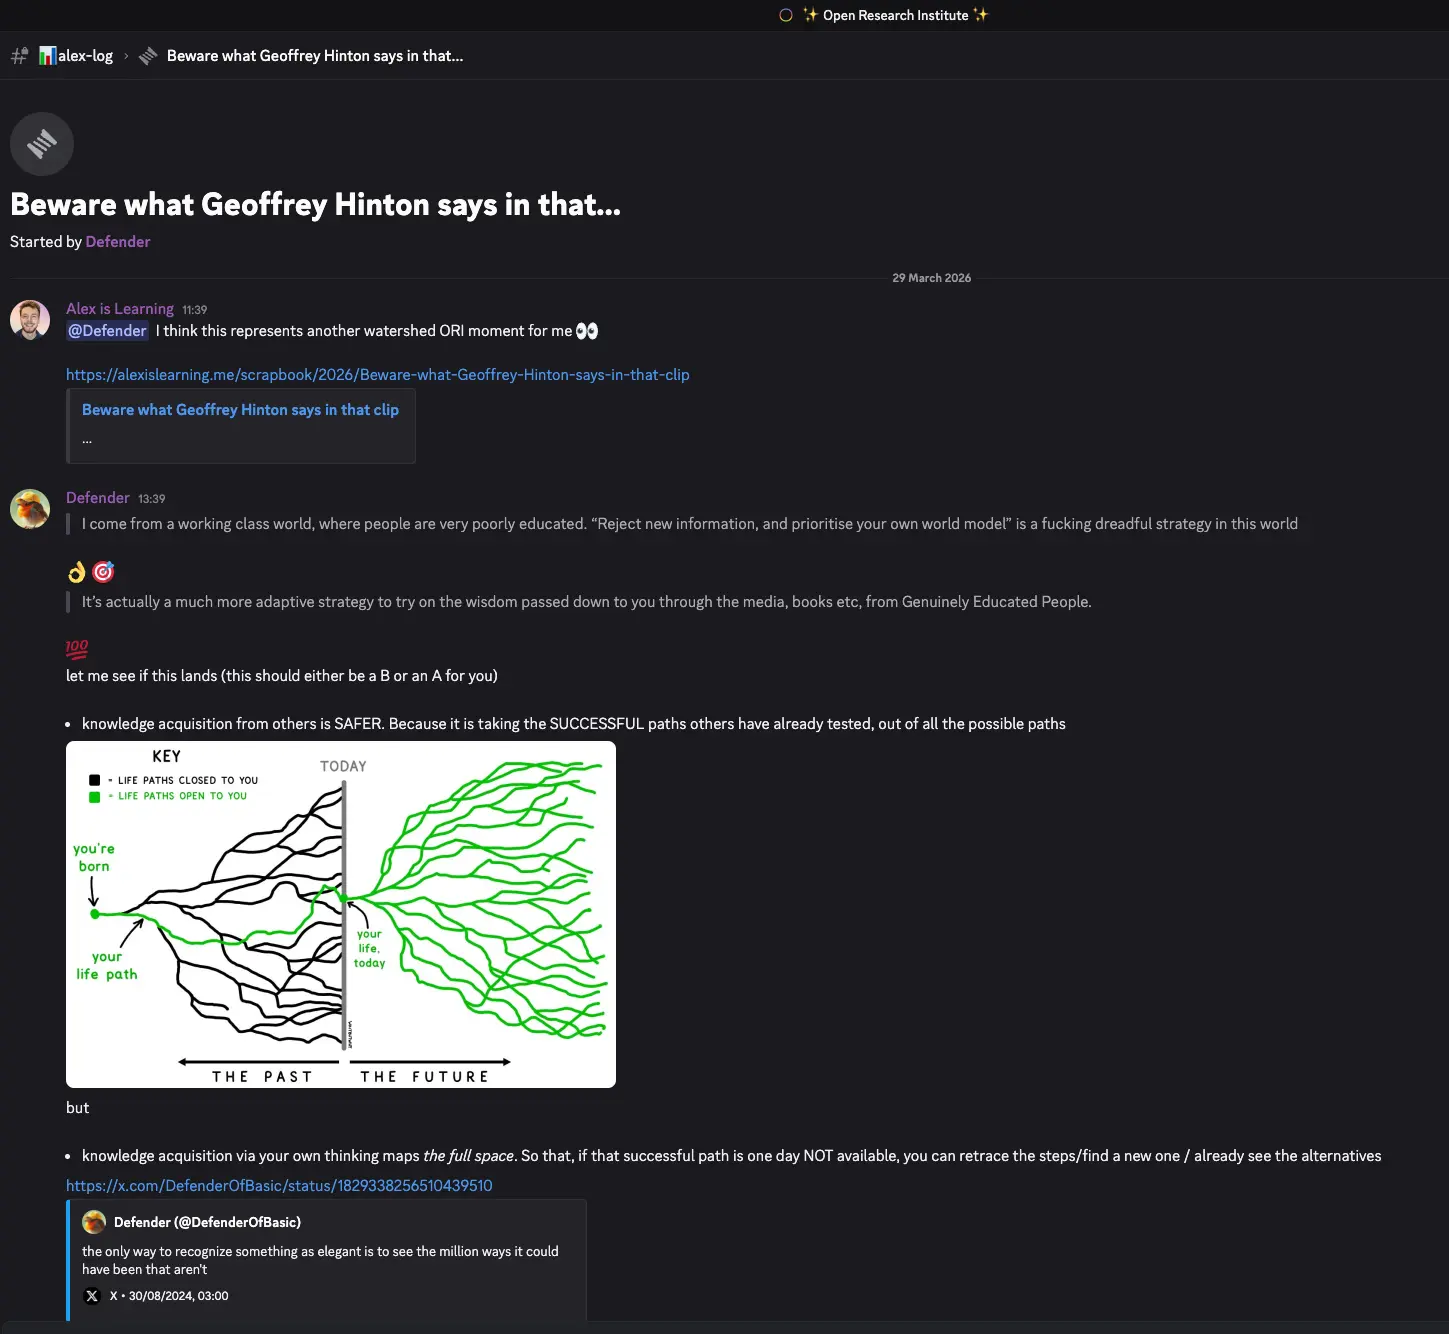Open the alexislearning.me scrapbook link
This screenshot has width=1449, height=1334.
click(377, 375)
